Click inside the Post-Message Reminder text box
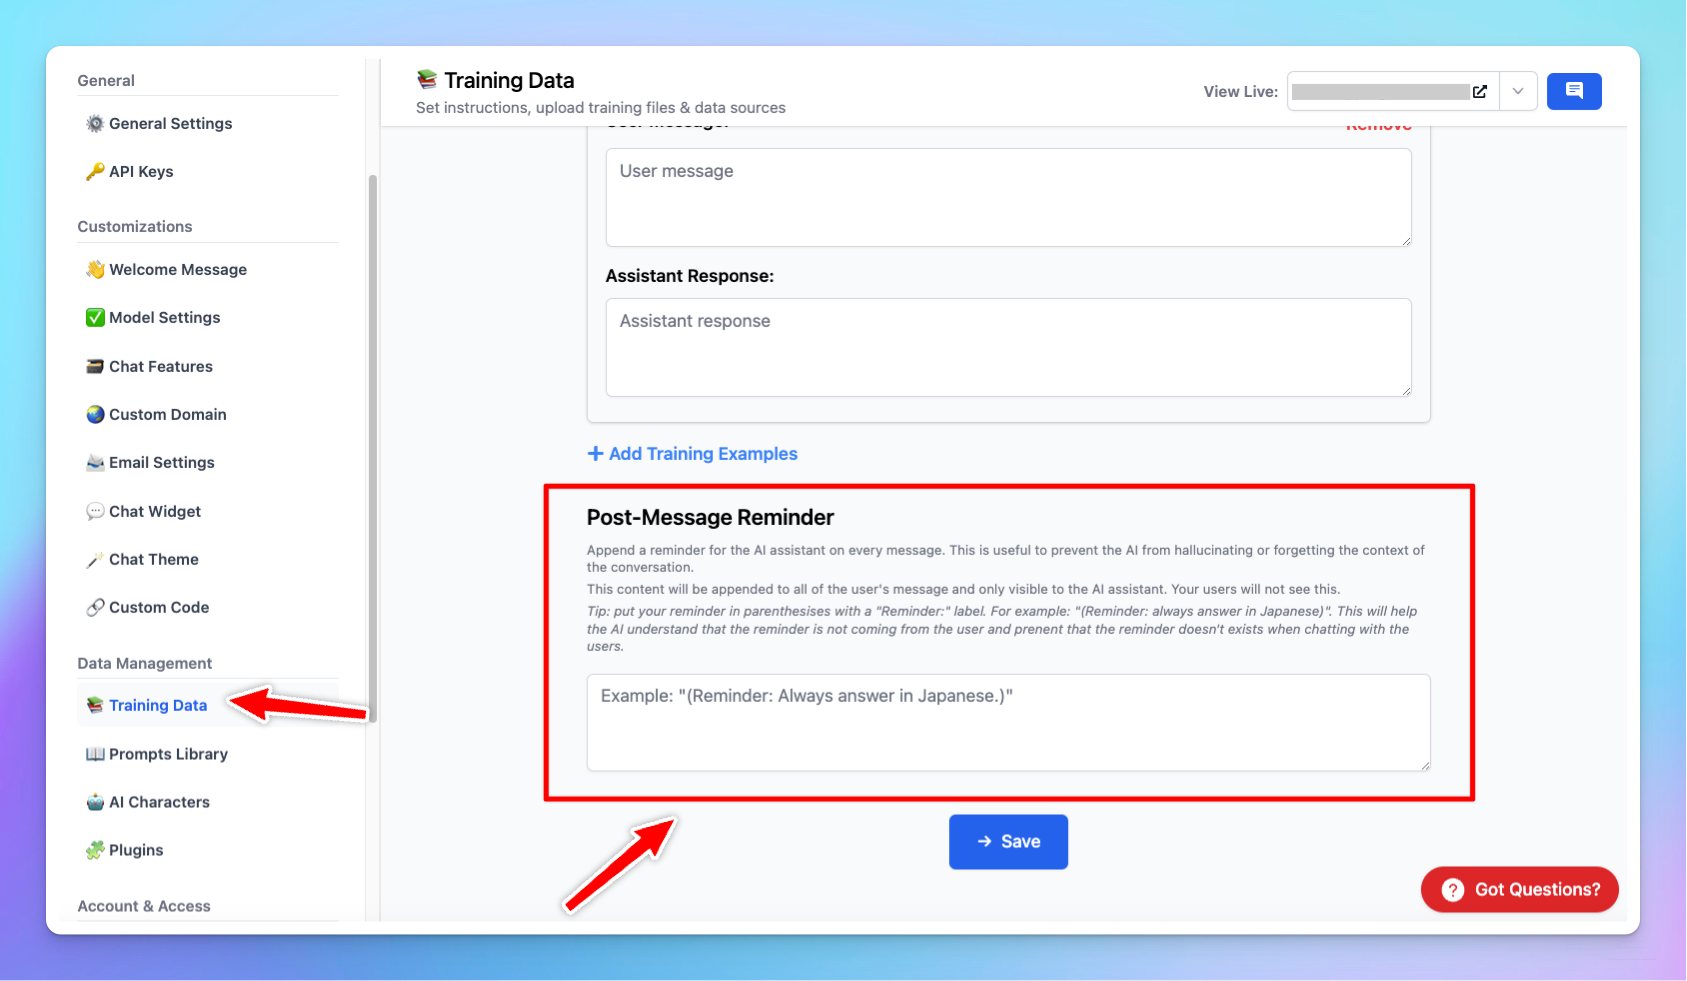Screen dimensions: 1687x981 tap(1007, 722)
